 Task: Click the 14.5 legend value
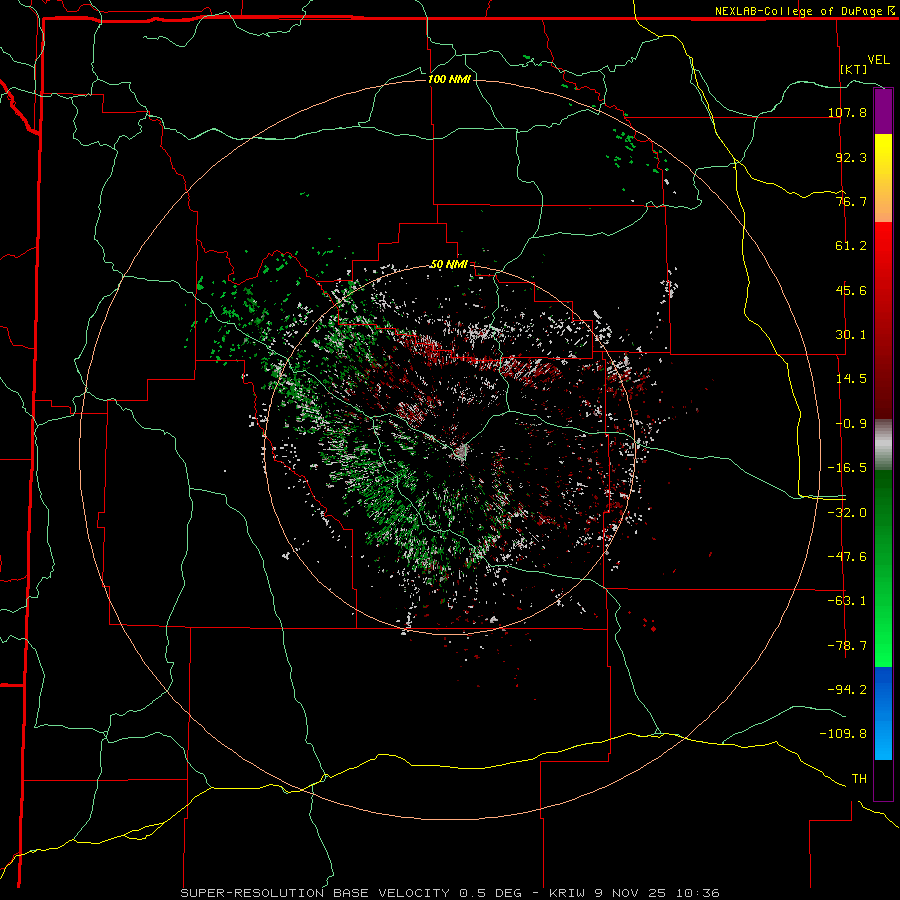[851, 379]
